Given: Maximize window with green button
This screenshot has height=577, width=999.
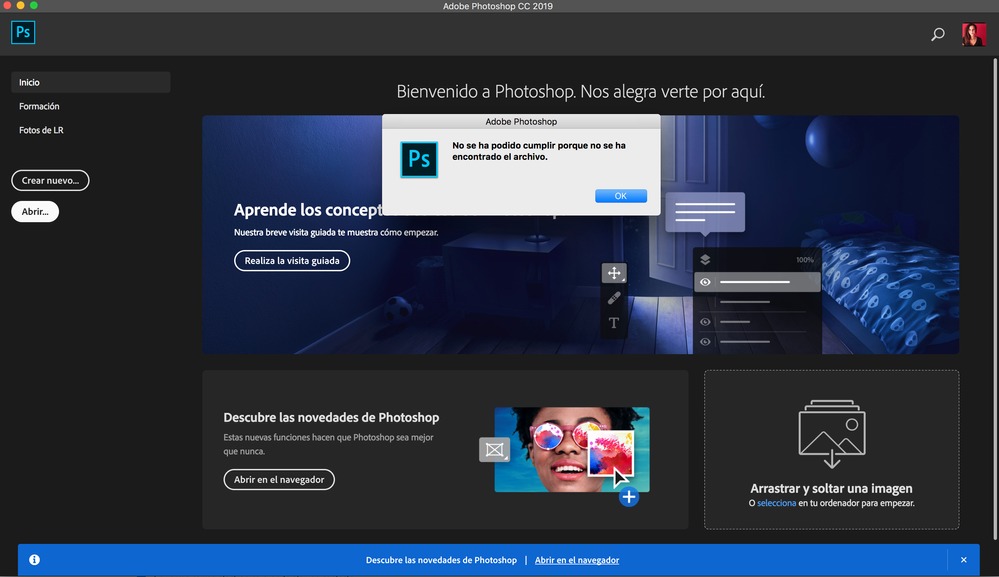Looking at the screenshot, I should 34,5.
